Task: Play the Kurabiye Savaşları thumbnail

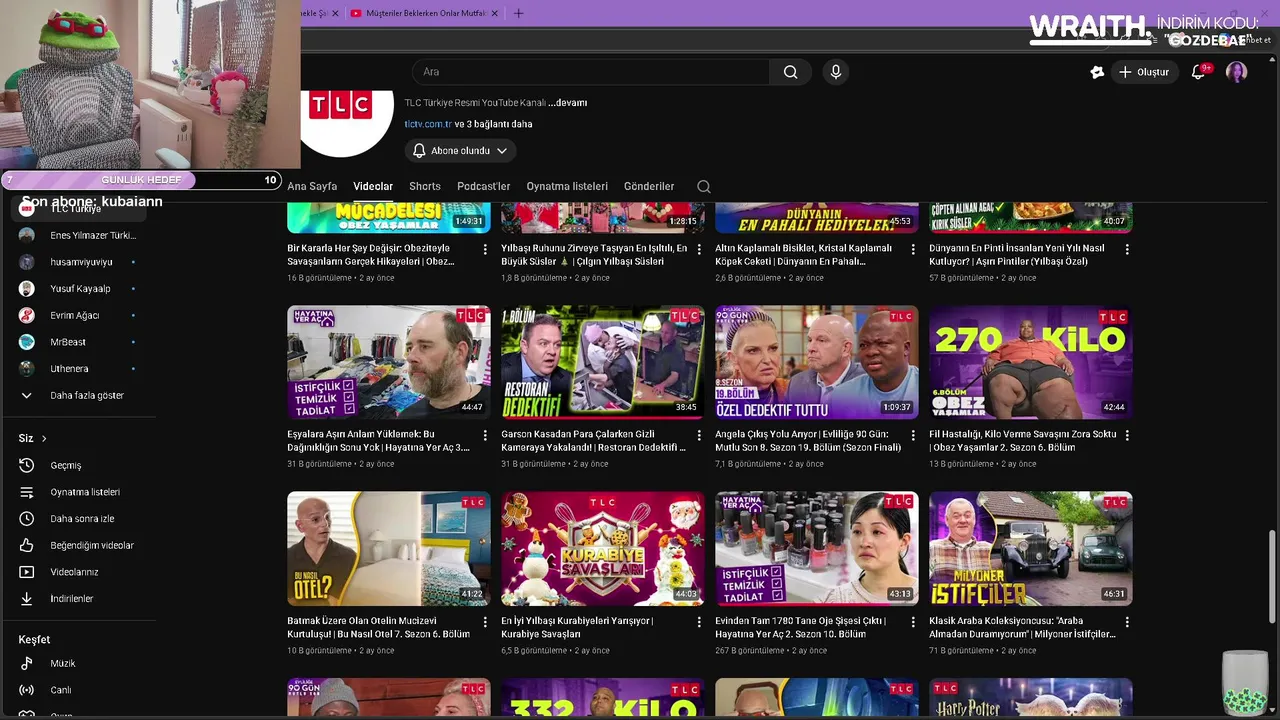Action: click(x=603, y=548)
